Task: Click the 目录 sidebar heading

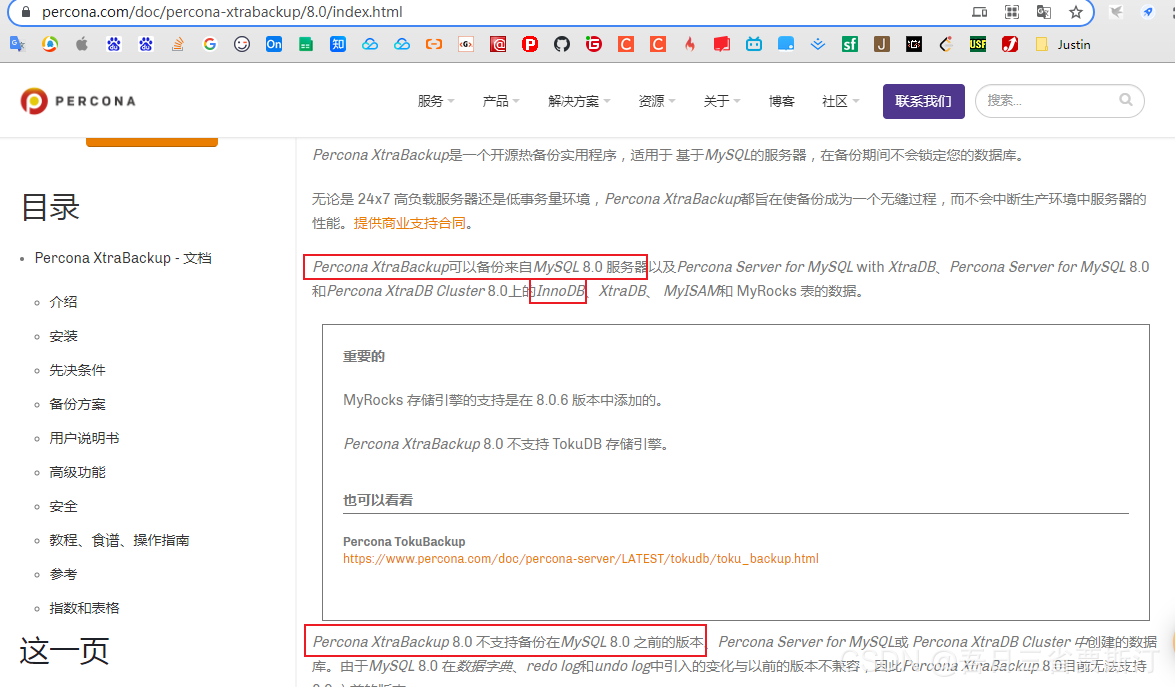Action: tap(50, 207)
